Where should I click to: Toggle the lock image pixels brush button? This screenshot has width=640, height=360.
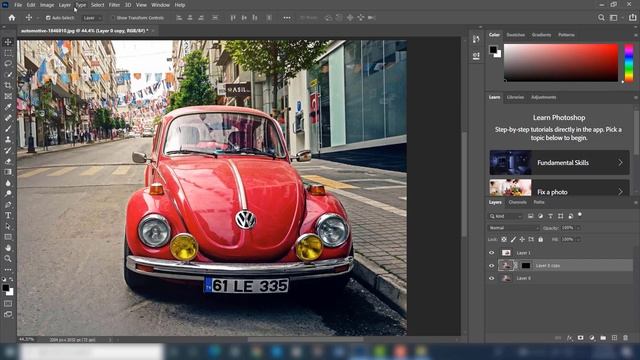click(513, 239)
